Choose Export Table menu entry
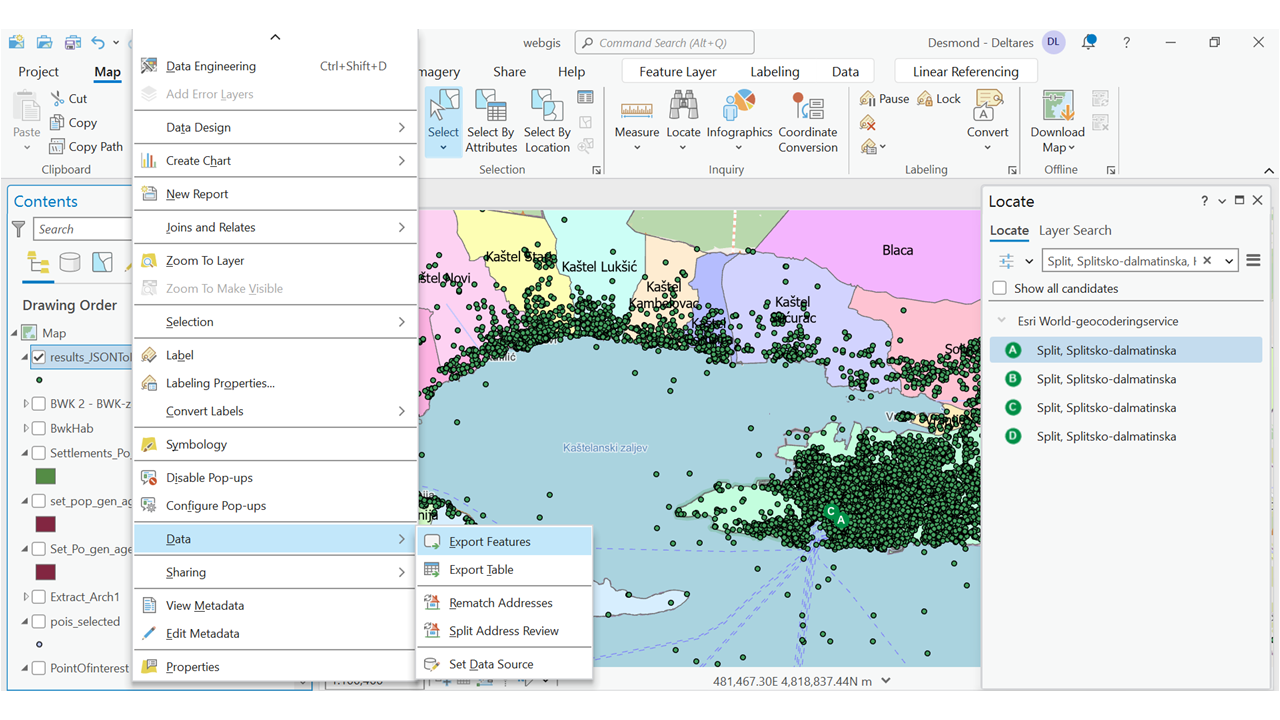 coord(505,569)
